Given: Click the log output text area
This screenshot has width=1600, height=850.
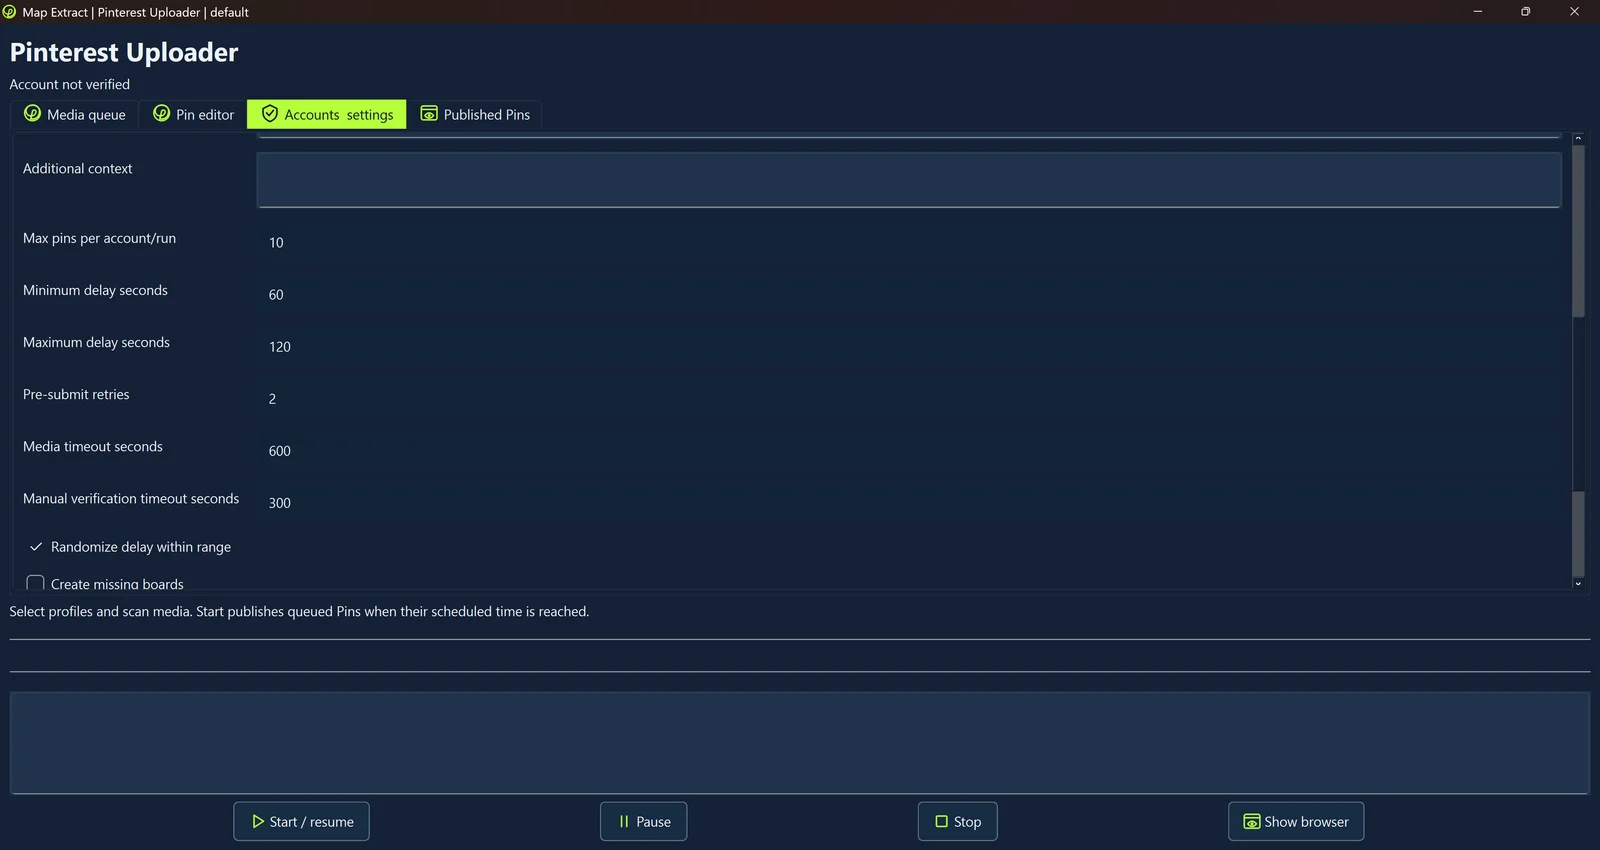Looking at the screenshot, I should pos(800,743).
